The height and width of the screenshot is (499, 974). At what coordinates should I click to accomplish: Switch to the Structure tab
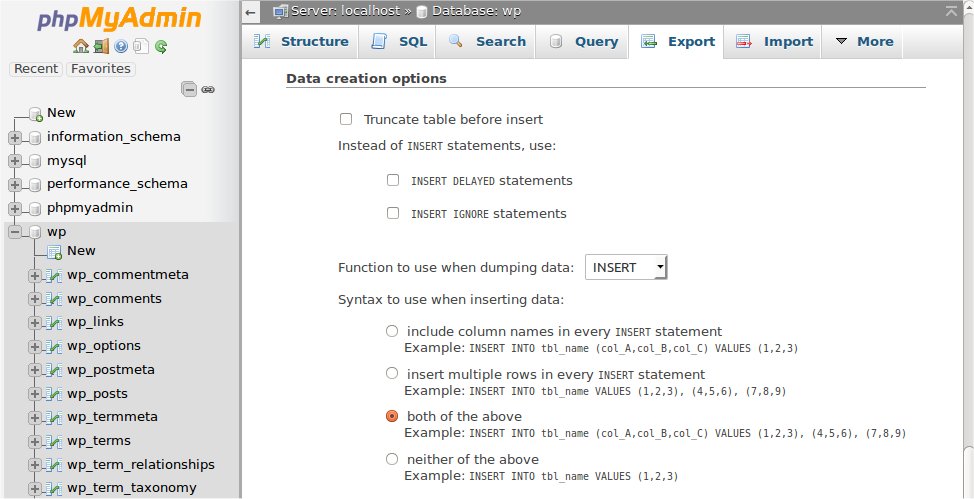pos(301,42)
